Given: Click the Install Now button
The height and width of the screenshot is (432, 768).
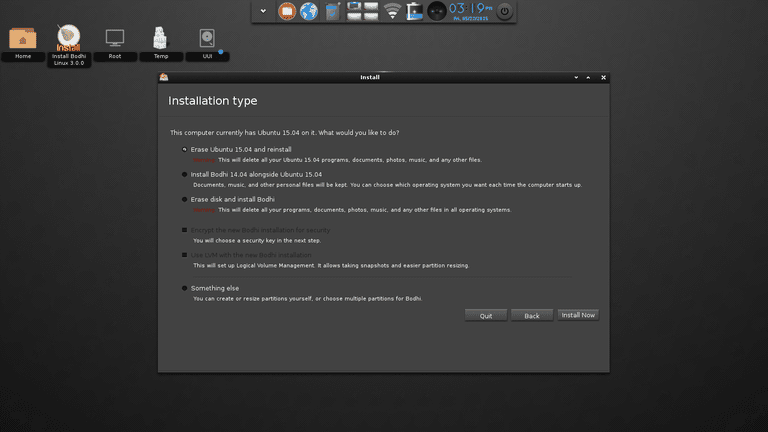Looking at the screenshot, I should pyautogui.click(x=578, y=315).
